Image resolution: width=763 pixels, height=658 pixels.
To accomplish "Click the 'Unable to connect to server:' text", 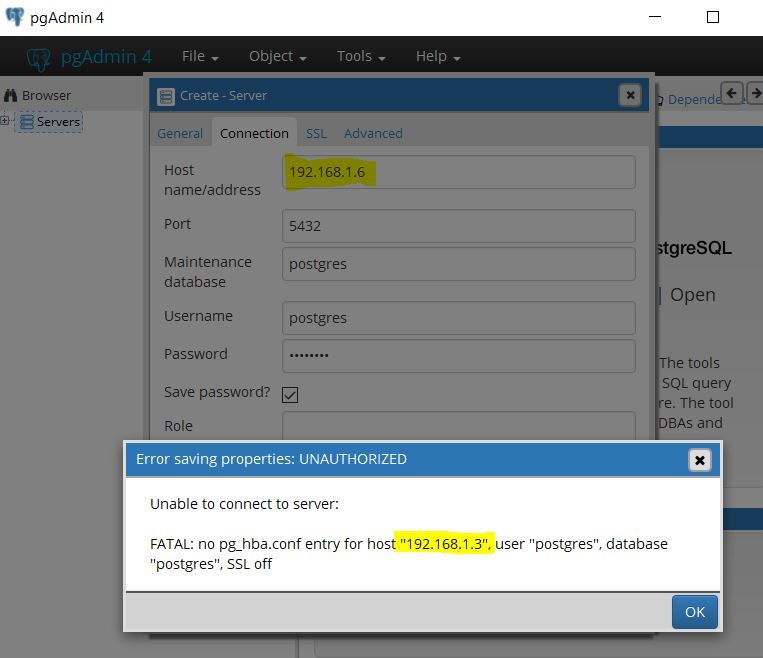I will pyautogui.click(x=244, y=504).
